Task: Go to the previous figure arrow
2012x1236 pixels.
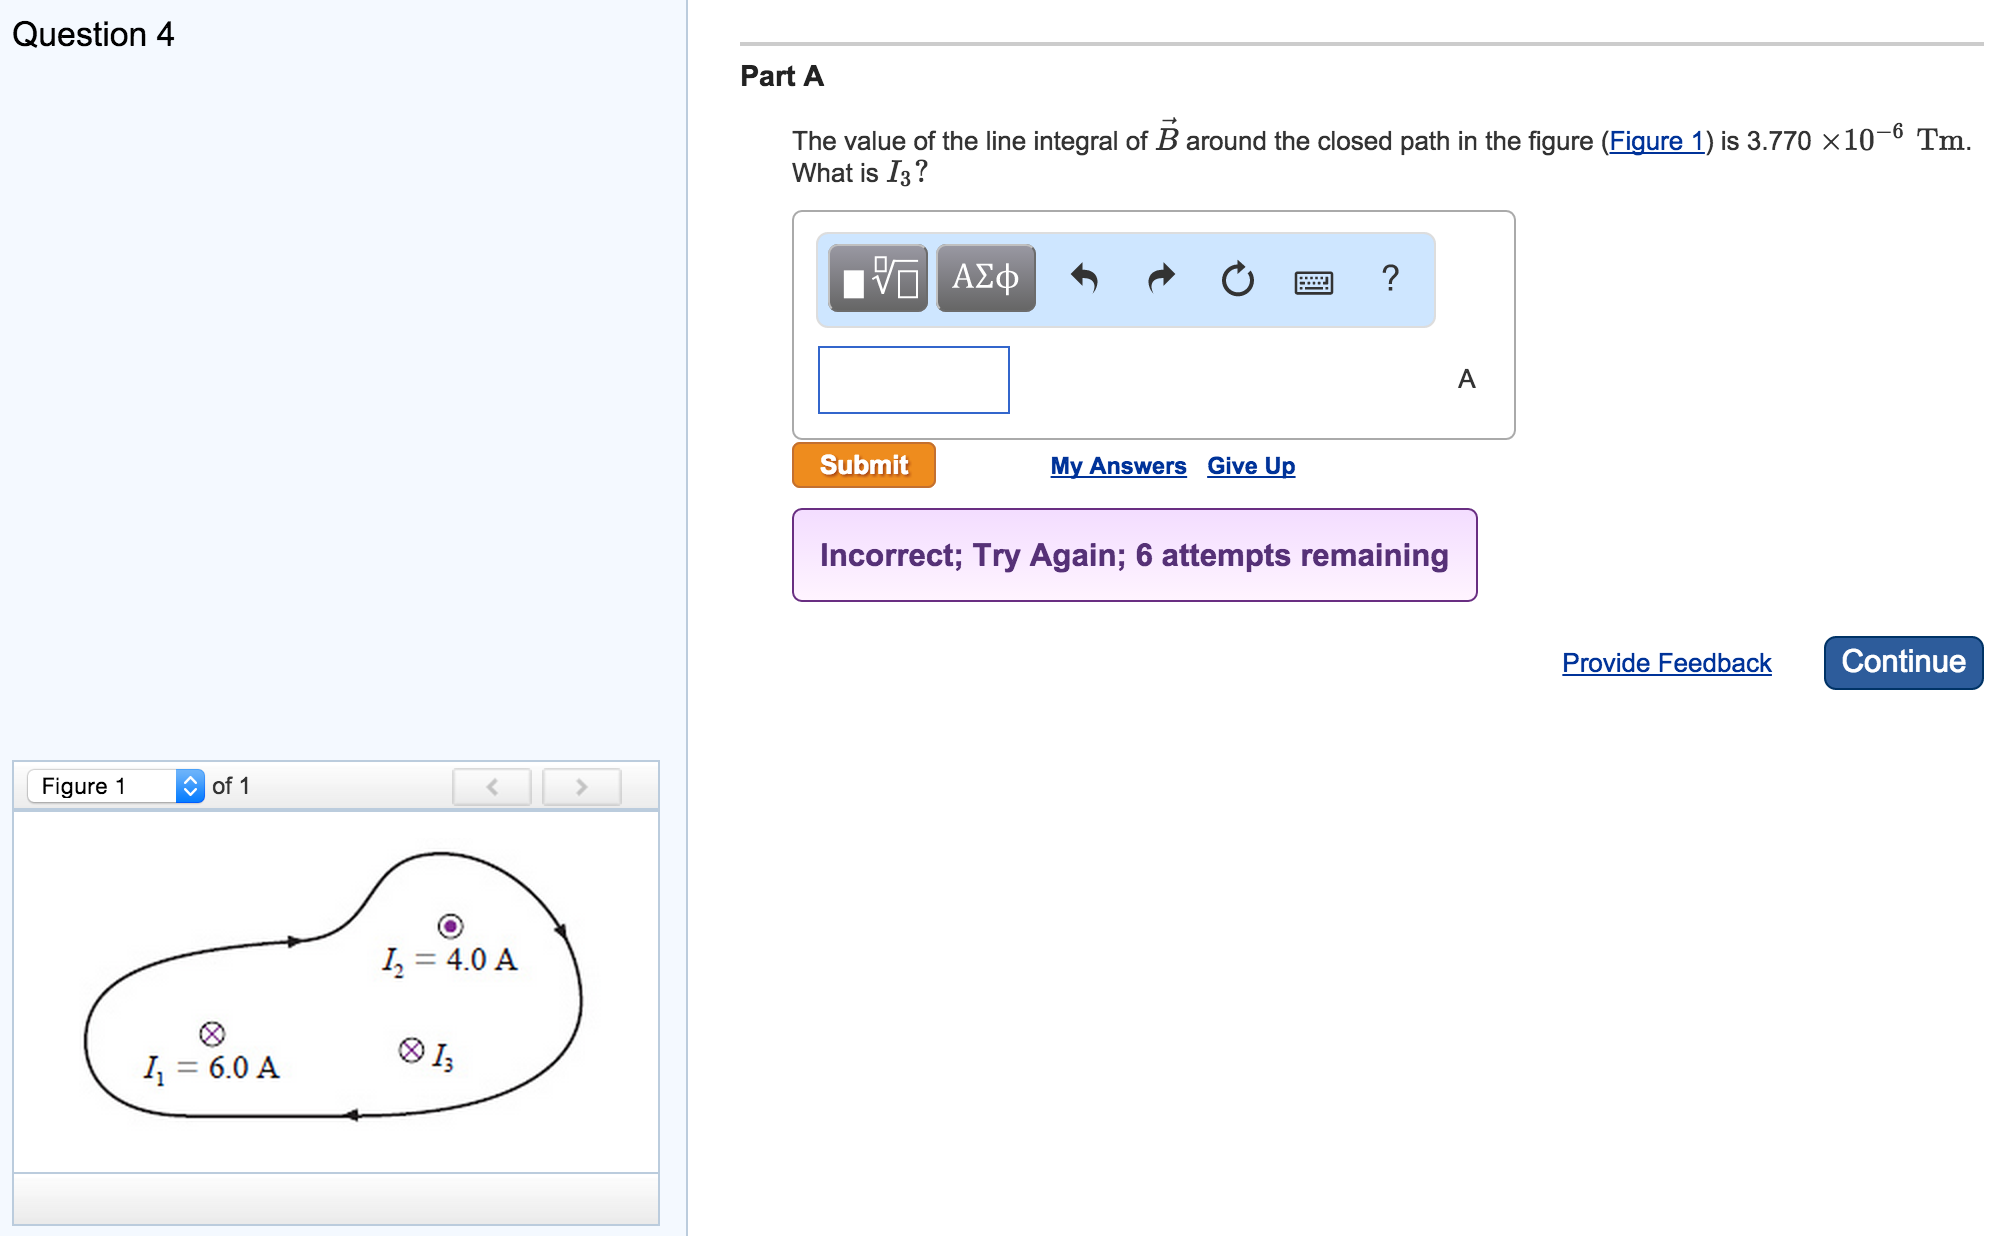Action: click(x=491, y=787)
